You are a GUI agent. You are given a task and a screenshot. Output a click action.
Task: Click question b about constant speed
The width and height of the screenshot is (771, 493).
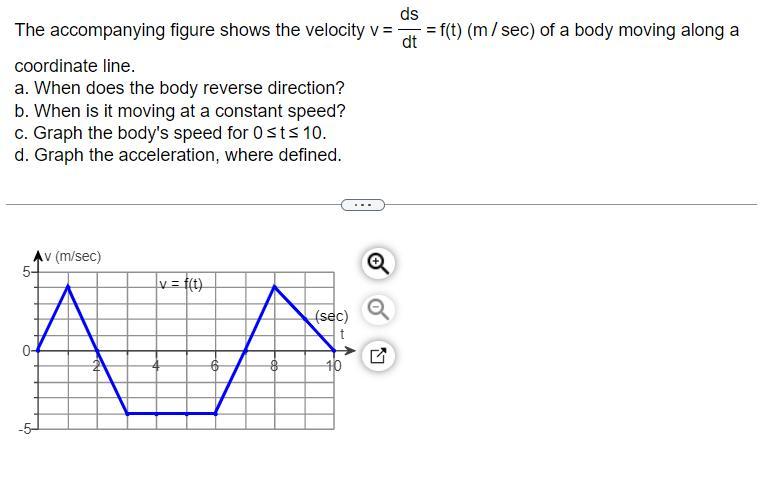point(180,110)
